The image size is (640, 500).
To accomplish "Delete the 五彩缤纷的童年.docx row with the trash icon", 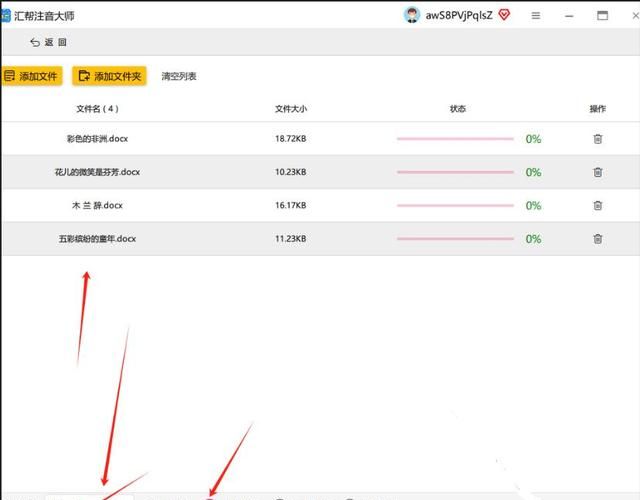I will tap(598, 239).
